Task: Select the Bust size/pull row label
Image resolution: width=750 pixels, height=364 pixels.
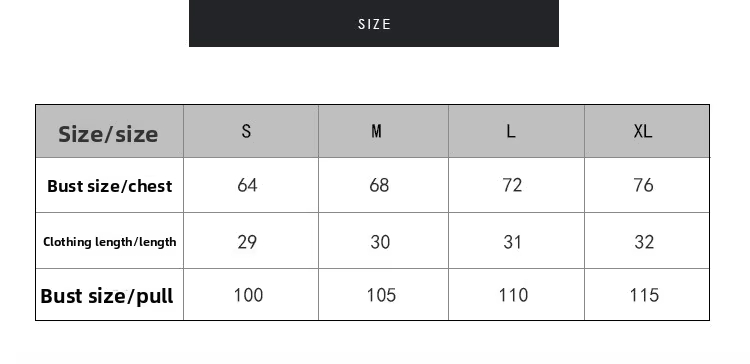Action: [x=110, y=295]
